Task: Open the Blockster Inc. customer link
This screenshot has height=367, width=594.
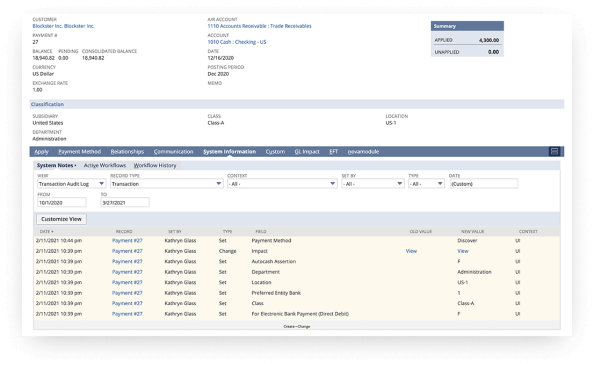Action: 63,26
